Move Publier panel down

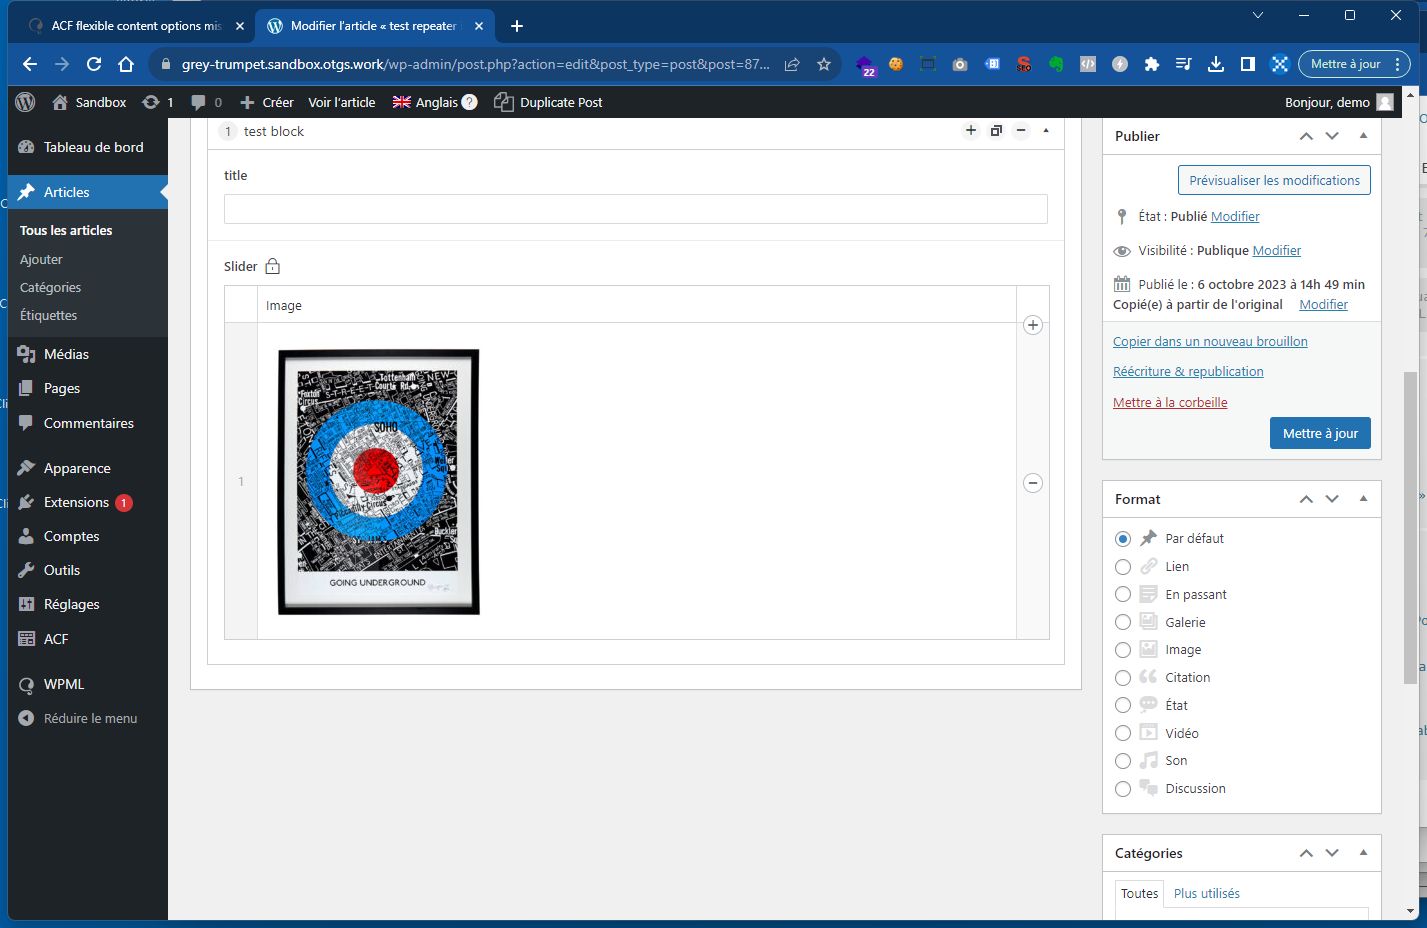pos(1332,136)
